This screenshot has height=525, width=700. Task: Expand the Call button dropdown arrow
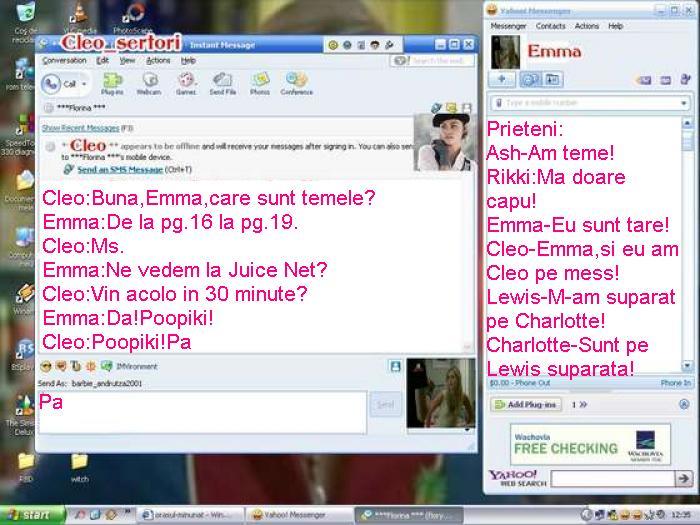click(x=83, y=84)
